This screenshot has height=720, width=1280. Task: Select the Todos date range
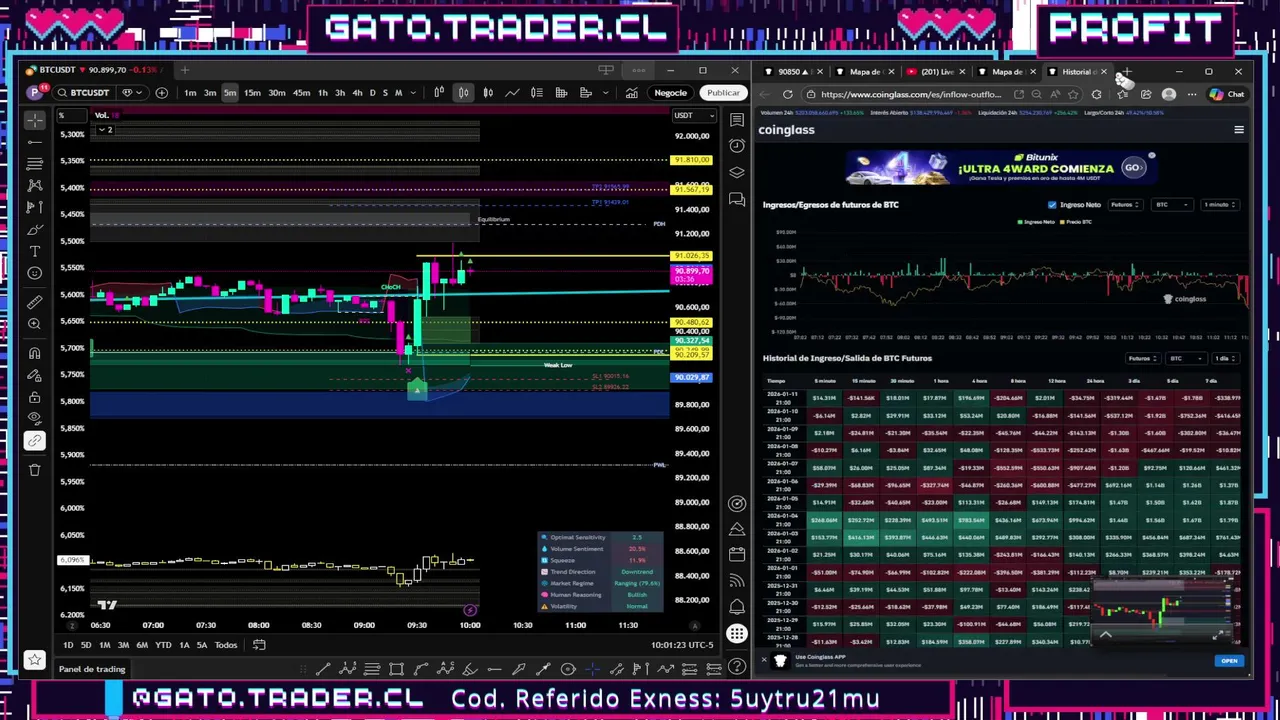[226, 645]
